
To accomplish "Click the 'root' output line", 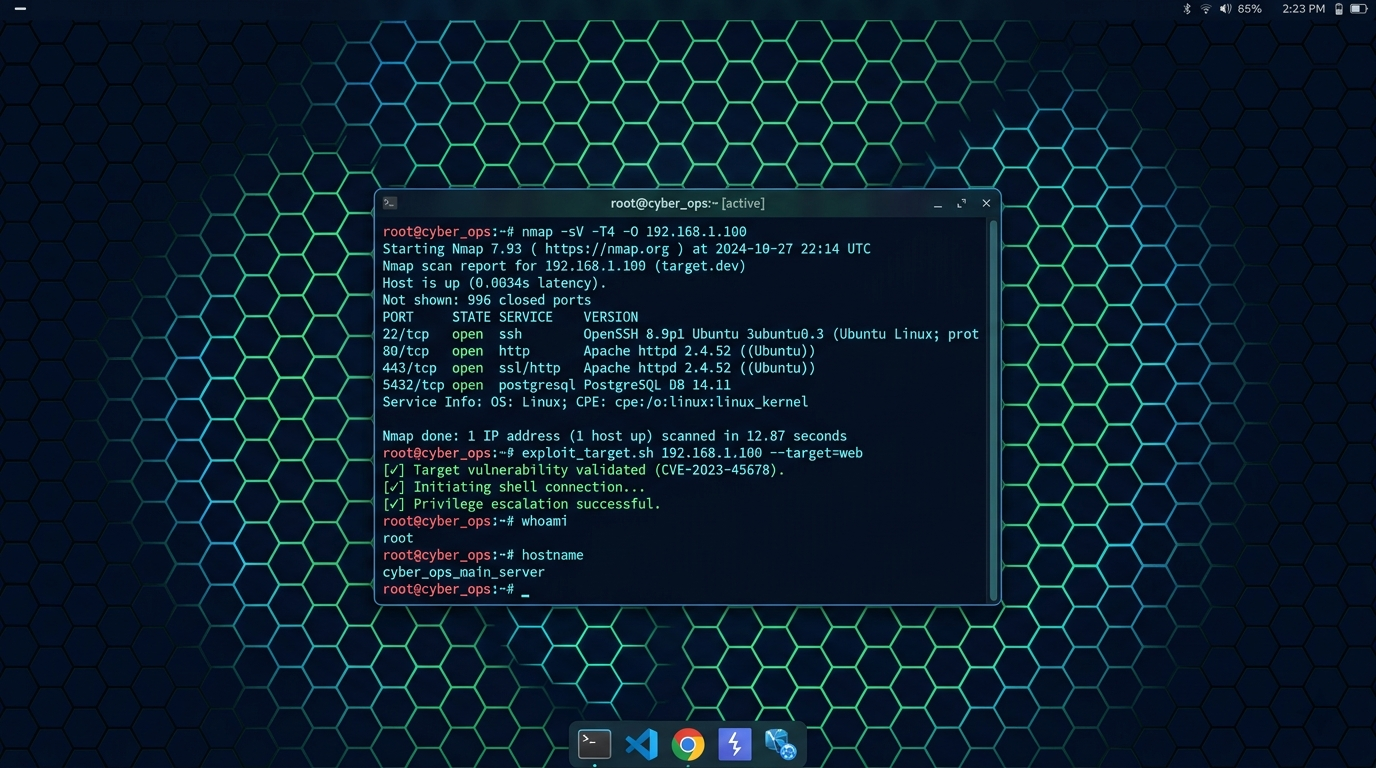I will 398,538.
